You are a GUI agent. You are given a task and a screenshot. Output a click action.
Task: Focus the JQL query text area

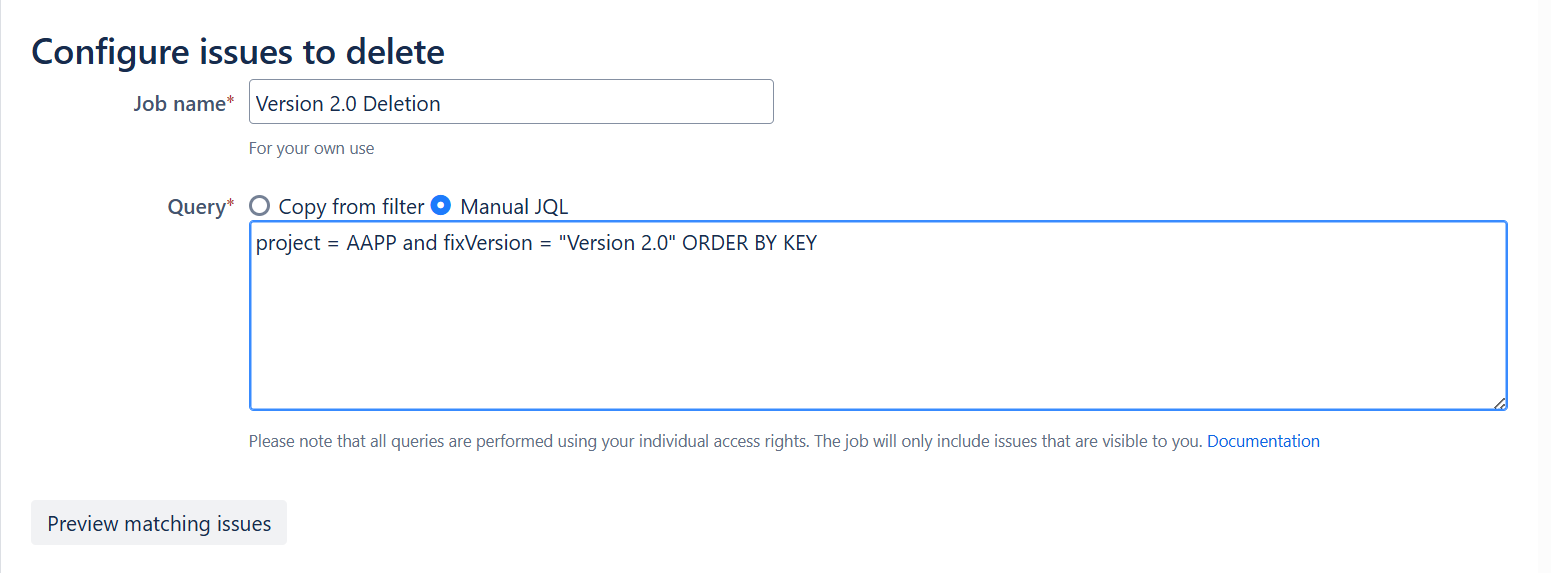click(x=878, y=315)
